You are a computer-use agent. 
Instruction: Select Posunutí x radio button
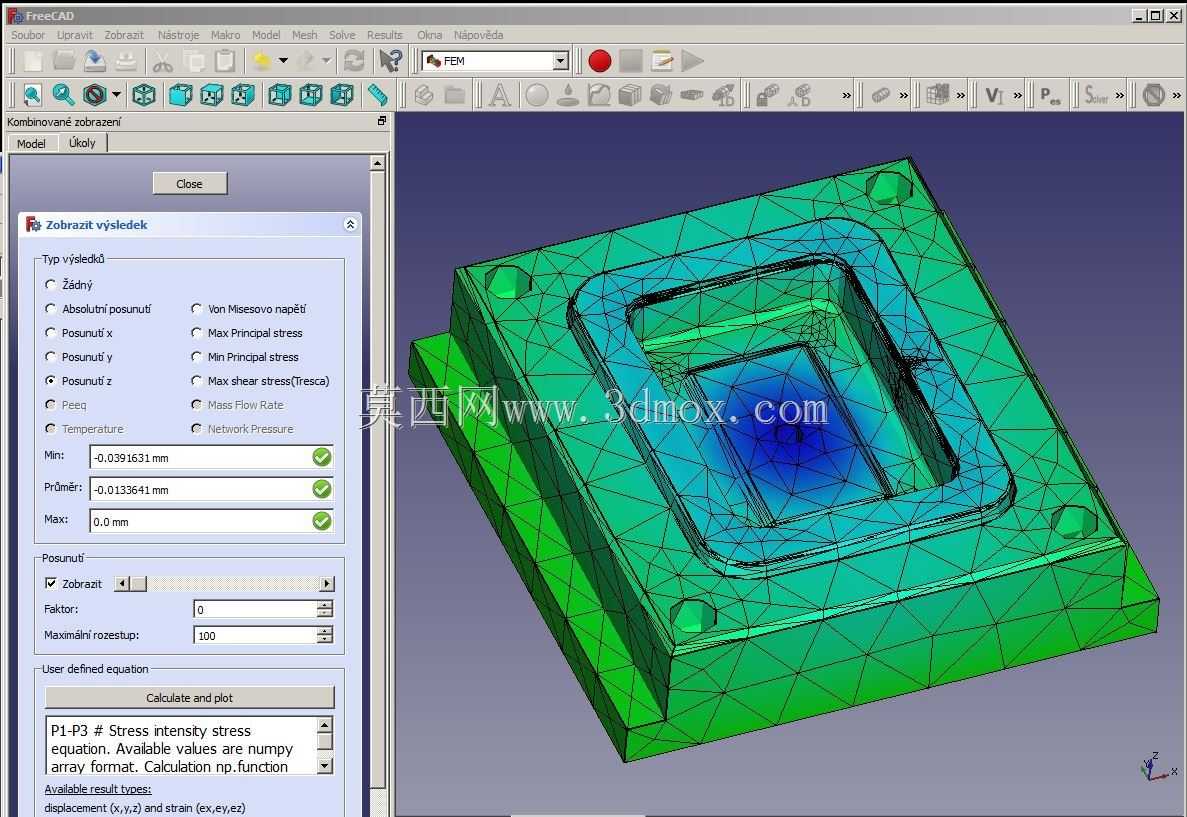(79, 333)
